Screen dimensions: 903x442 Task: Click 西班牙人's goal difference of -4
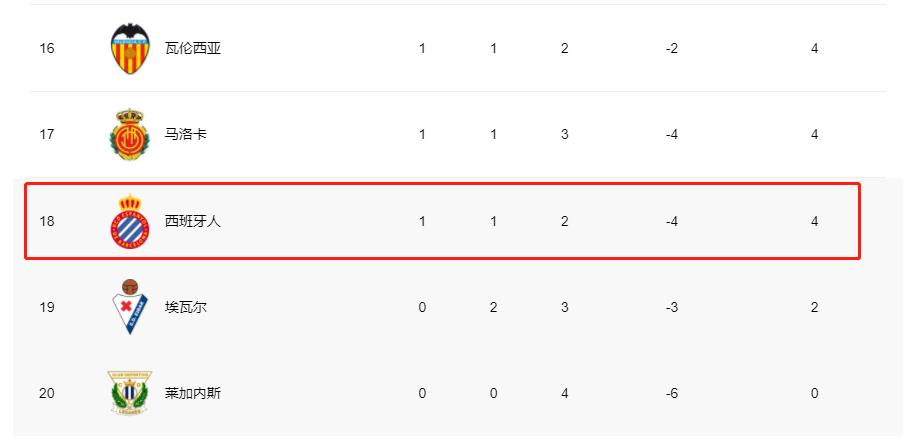pyautogui.click(x=672, y=221)
